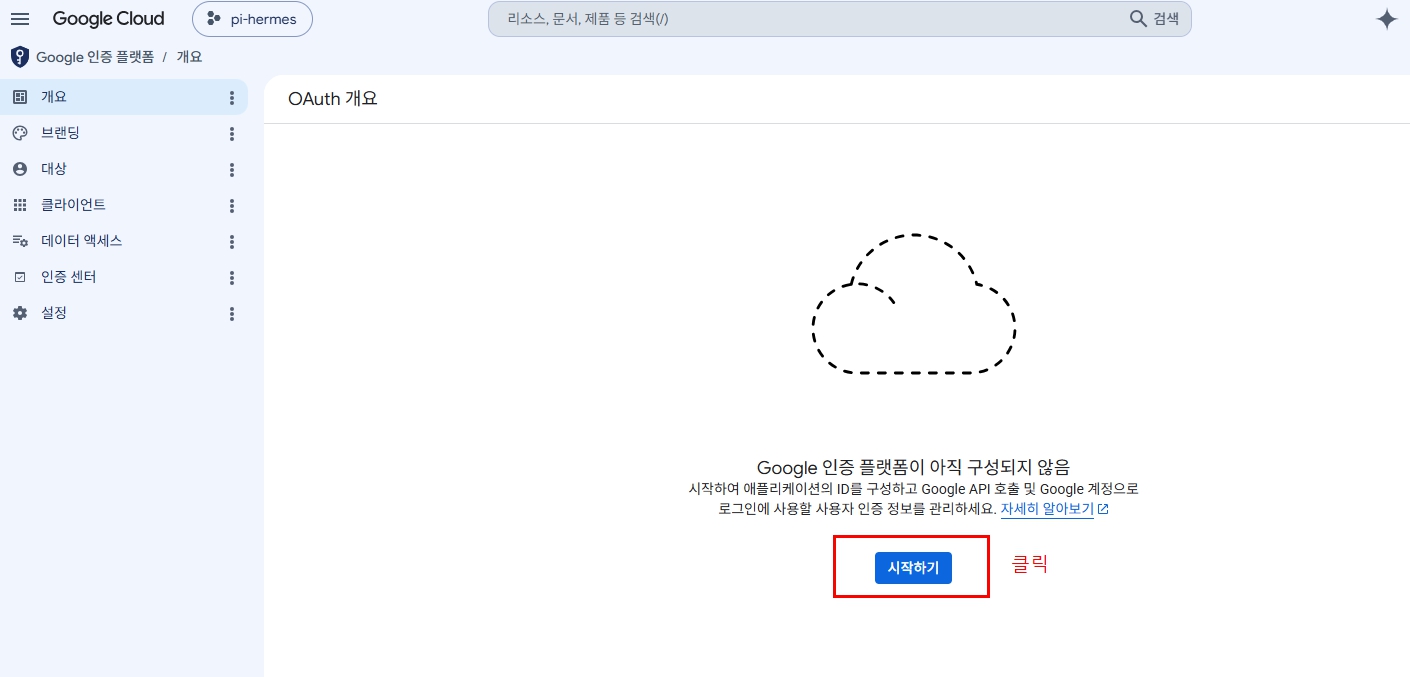The width and height of the screenshot is (1410, 677).
Task: Open the pi-hermes project selector
Action: pyautogui.click(x=252, y=19)
